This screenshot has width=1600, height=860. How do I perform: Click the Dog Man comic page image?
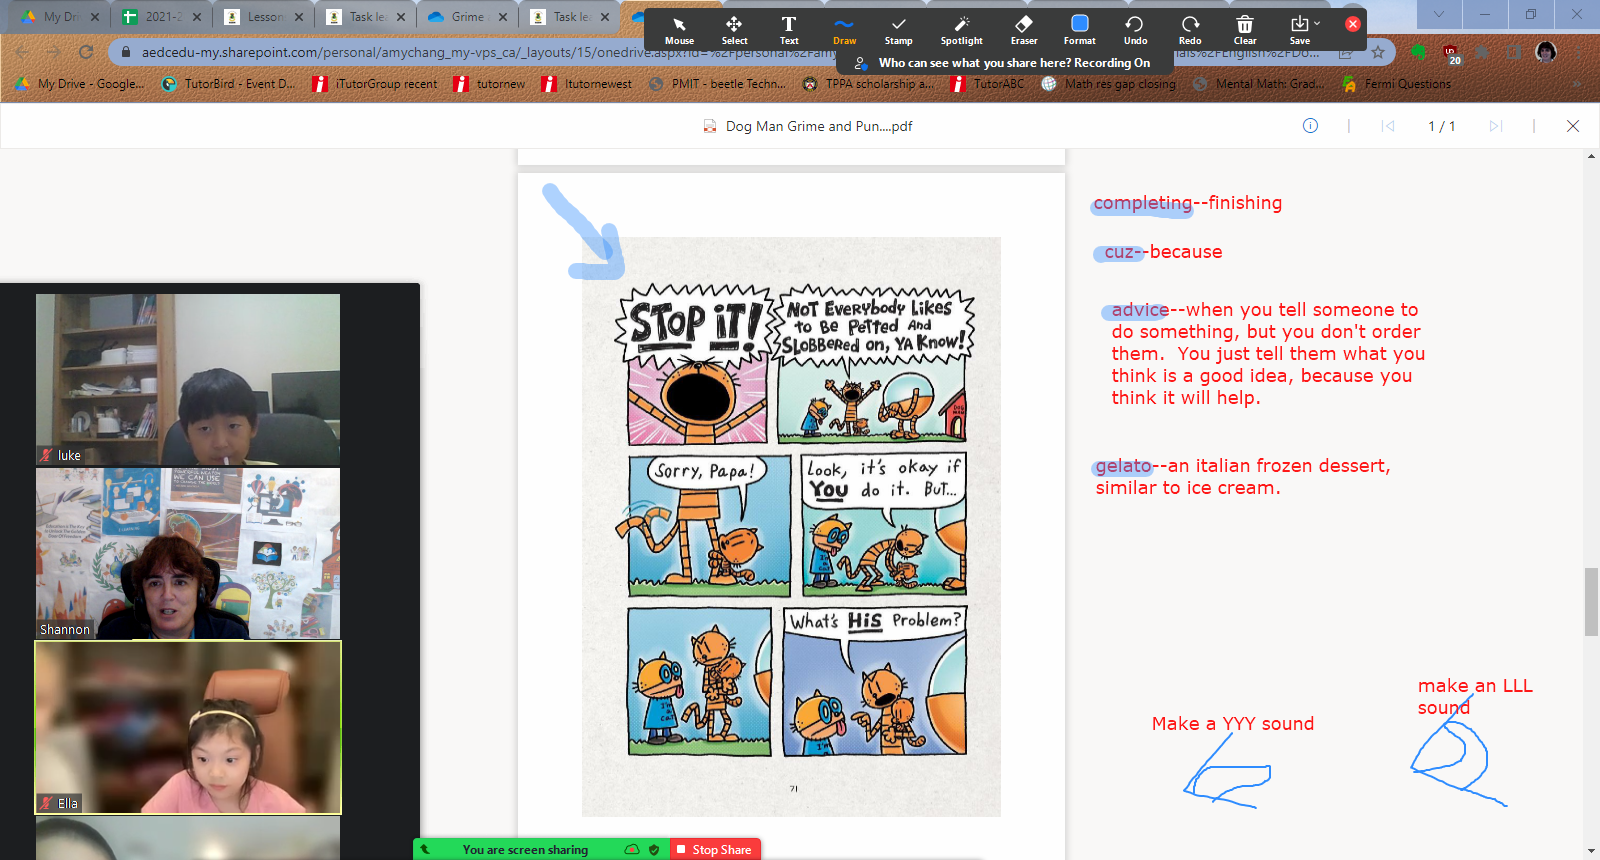pyautogui.click(x=791, y=527)
